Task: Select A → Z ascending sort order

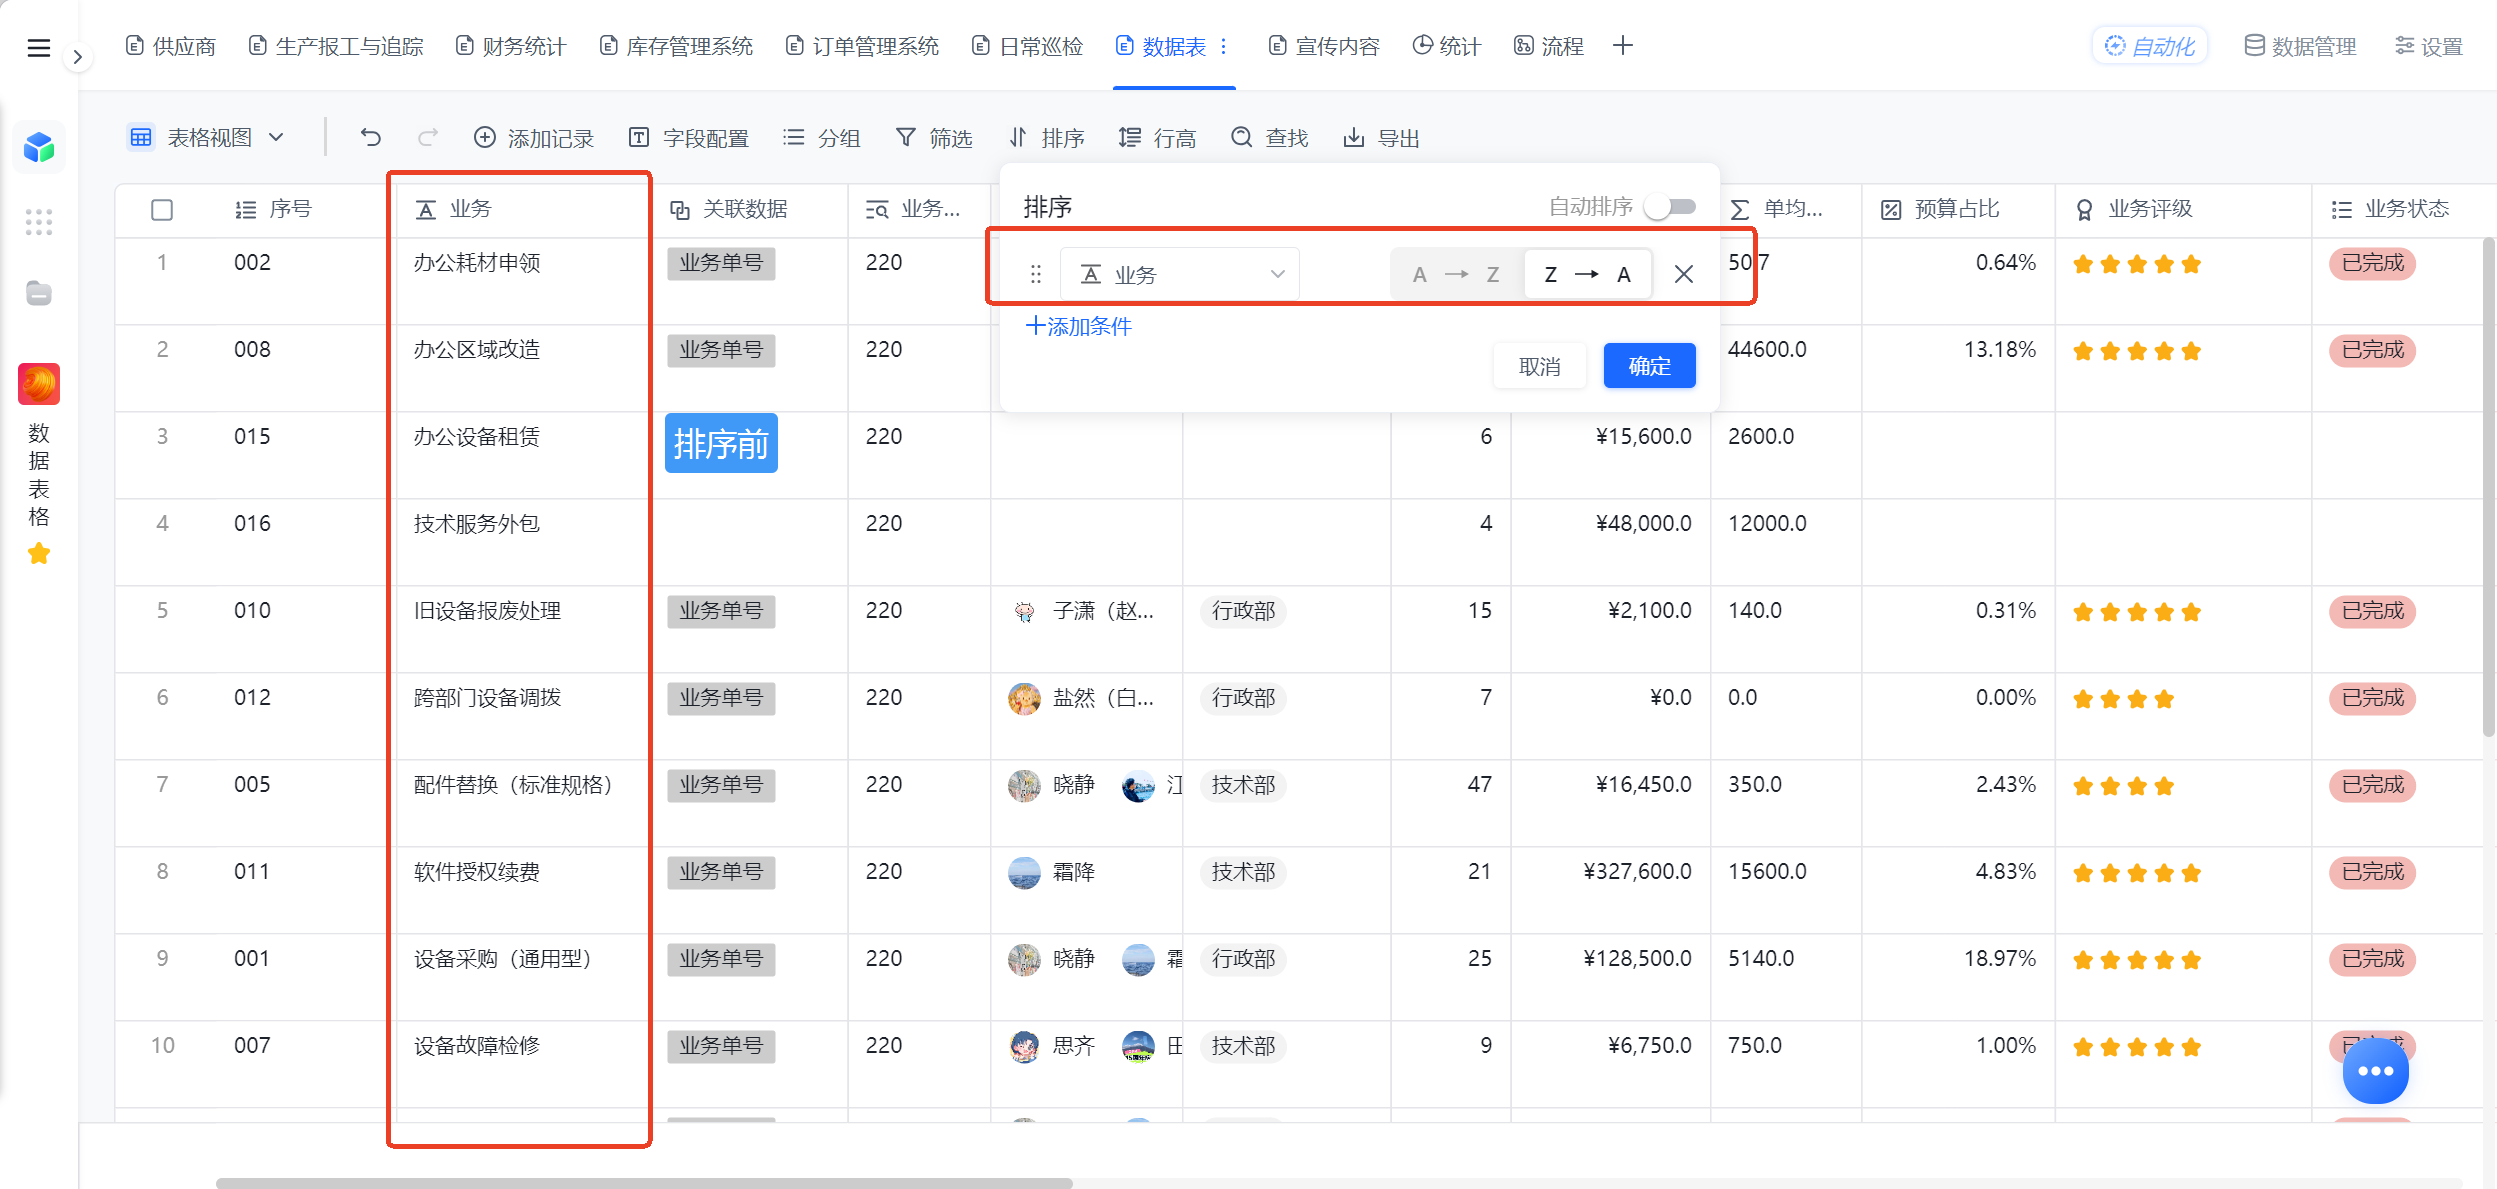Action: pos(1456,274)
